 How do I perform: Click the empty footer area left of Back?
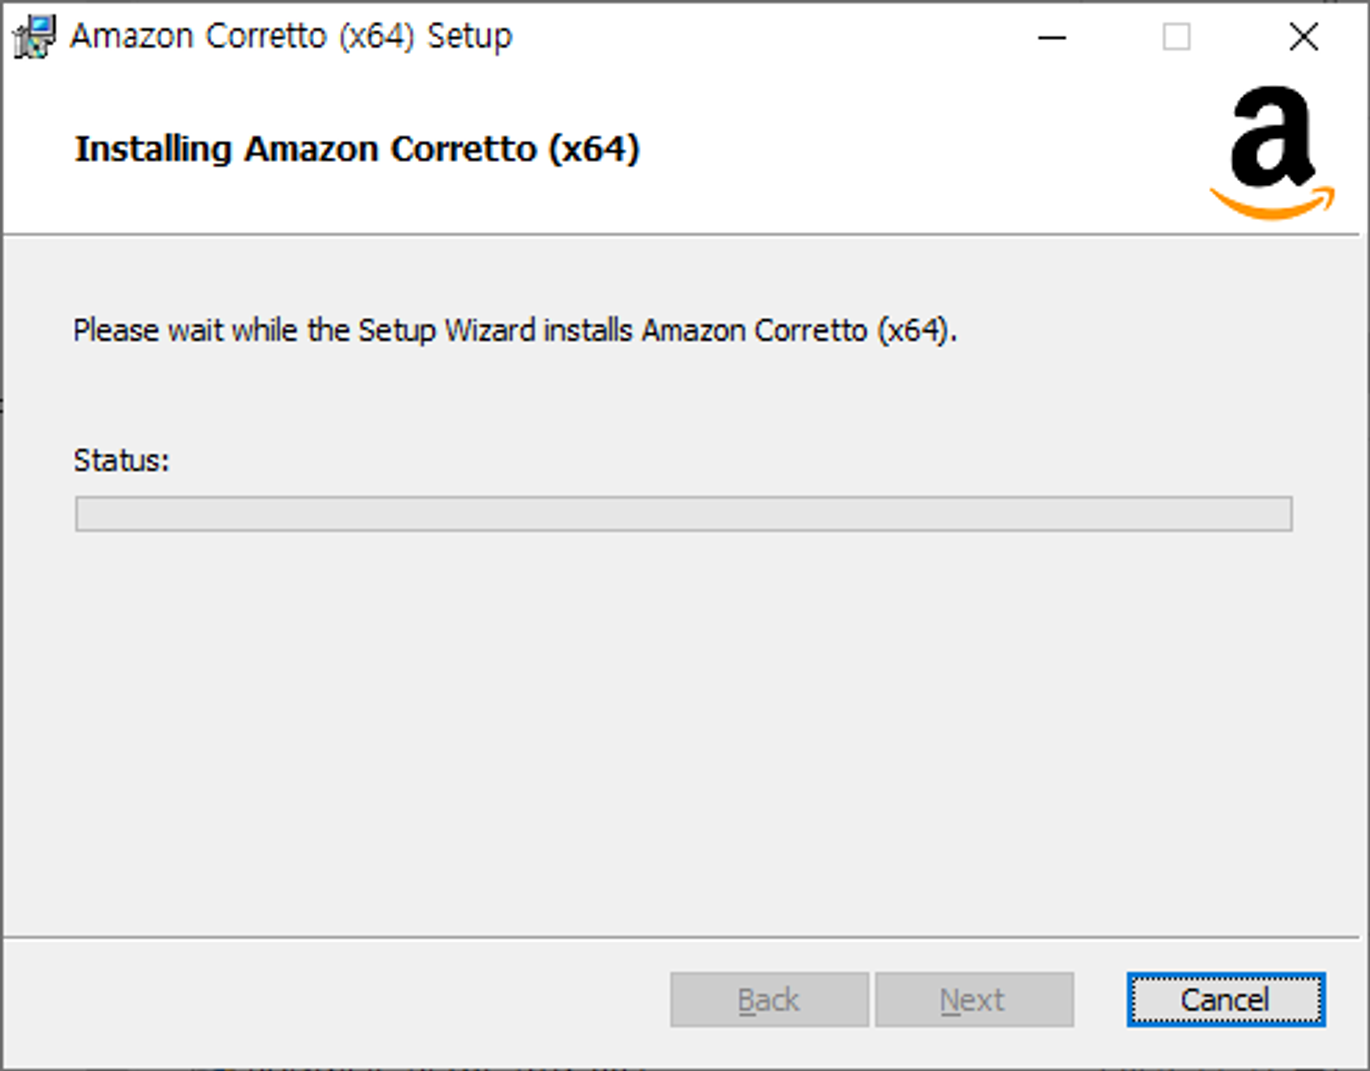330,999
